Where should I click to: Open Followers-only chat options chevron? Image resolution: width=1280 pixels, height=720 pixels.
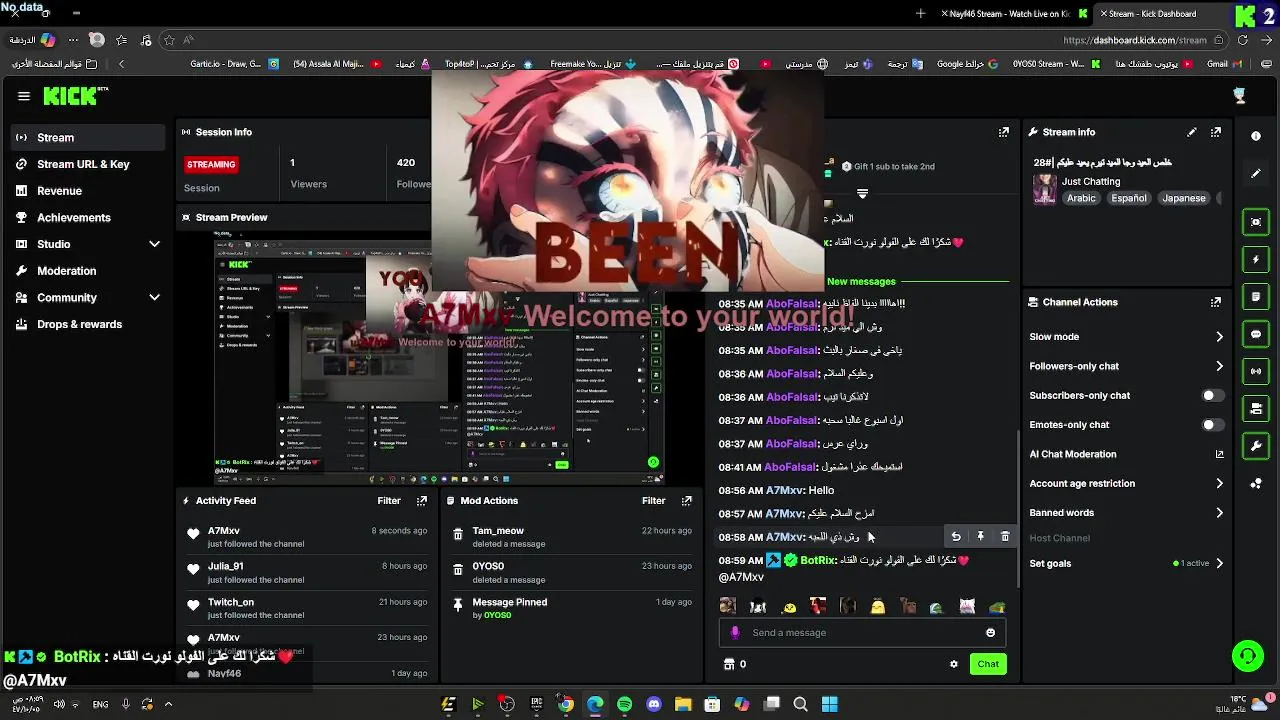(x=1219, y=366)
